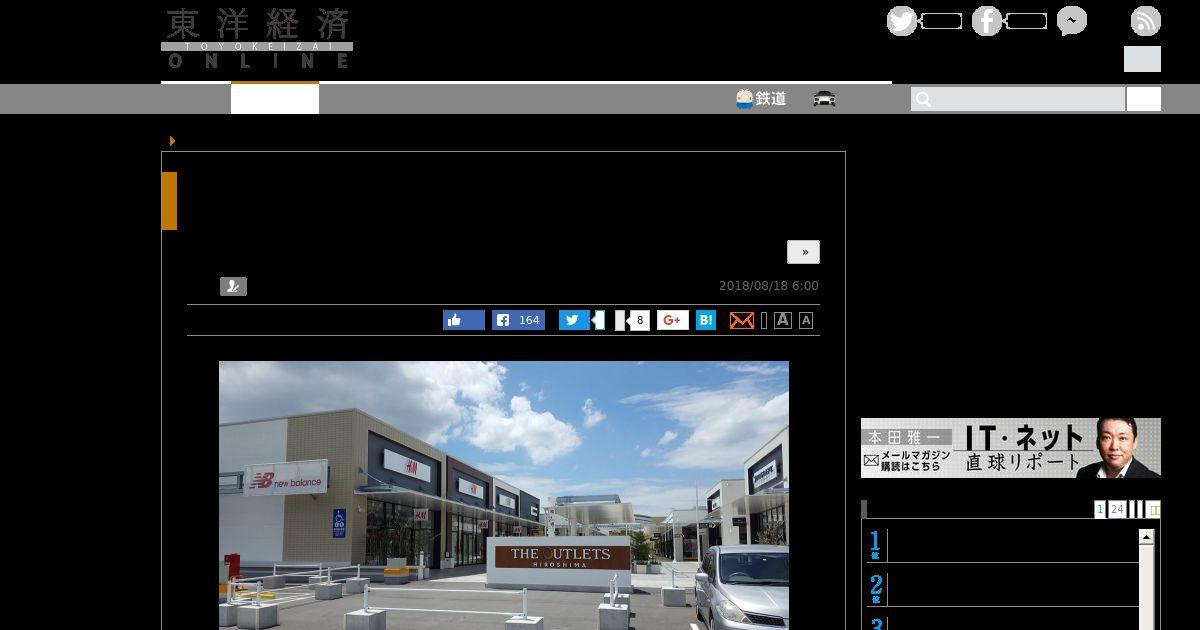Click the share counter showing 8
The width and height of the screenshot is (1200, 630).
639,320
